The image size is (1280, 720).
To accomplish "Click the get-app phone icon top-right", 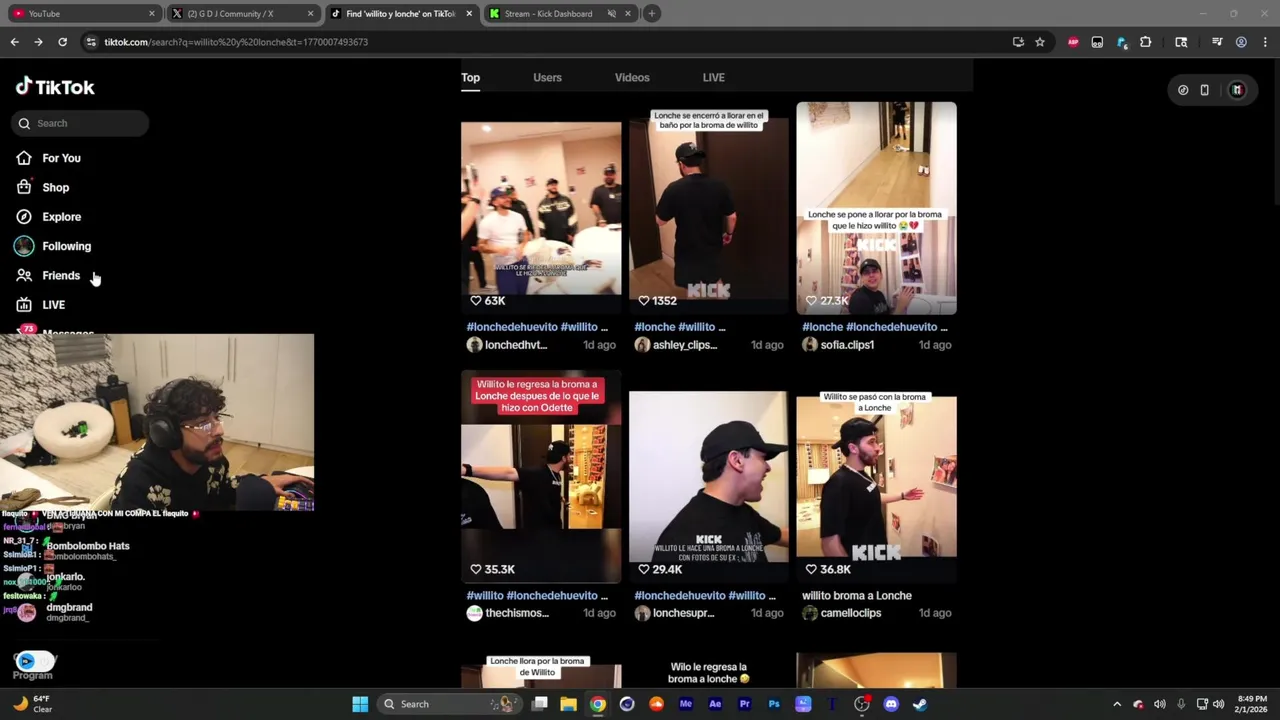I will [x=1205, y=90].
